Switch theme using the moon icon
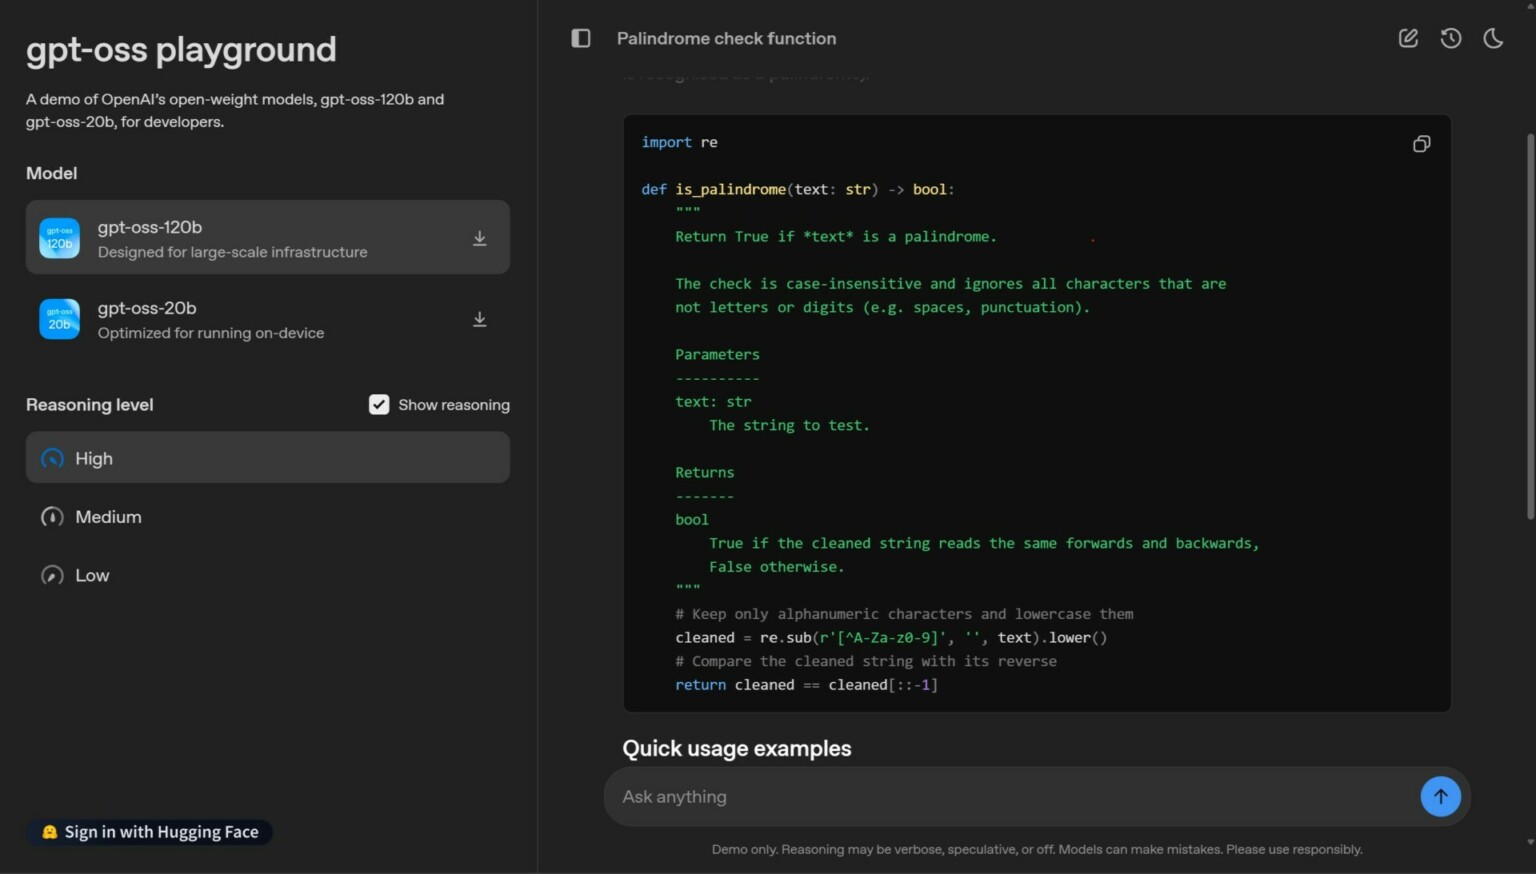 point(1493,38)
